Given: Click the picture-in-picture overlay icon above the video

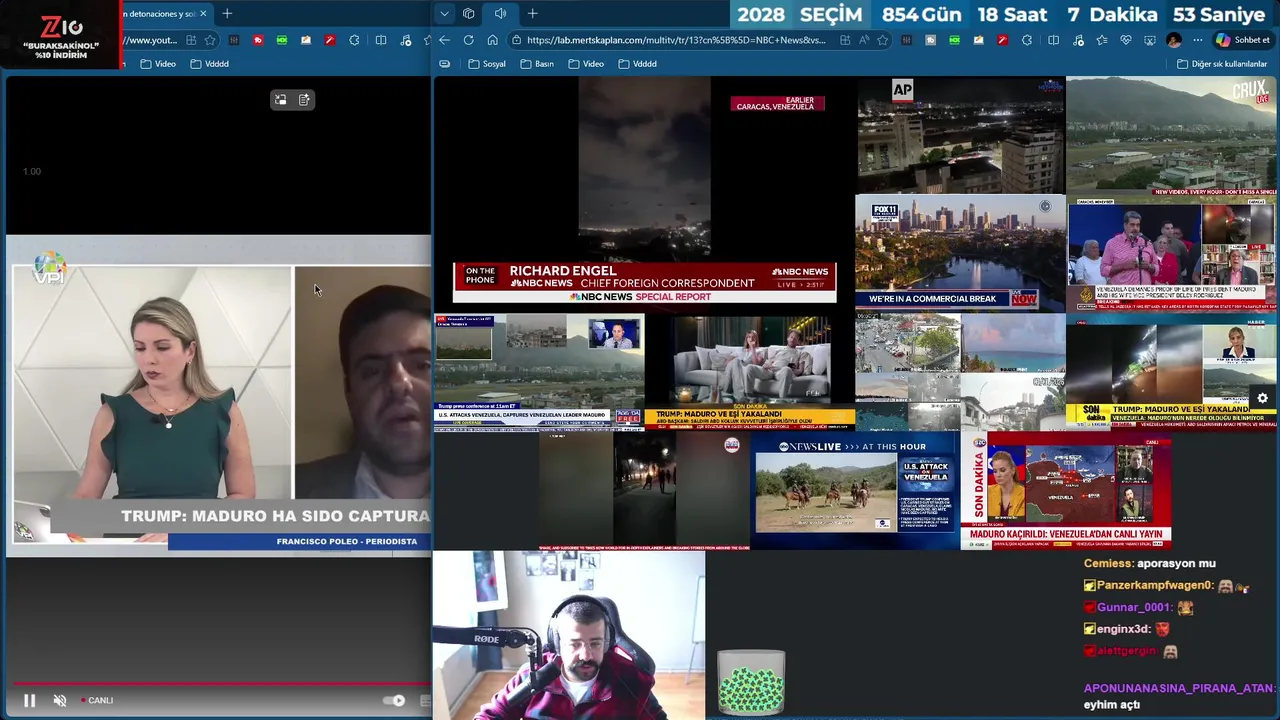Looking at the screenshot, I should tap(281, 99).
